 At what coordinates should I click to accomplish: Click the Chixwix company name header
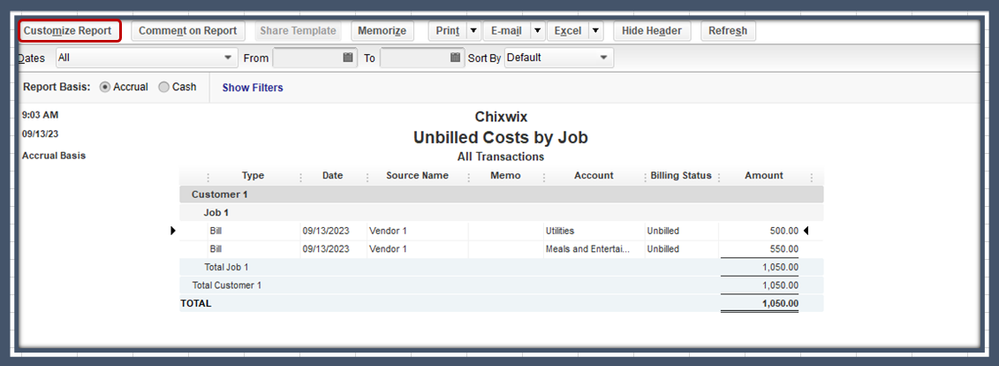point(501,117)
